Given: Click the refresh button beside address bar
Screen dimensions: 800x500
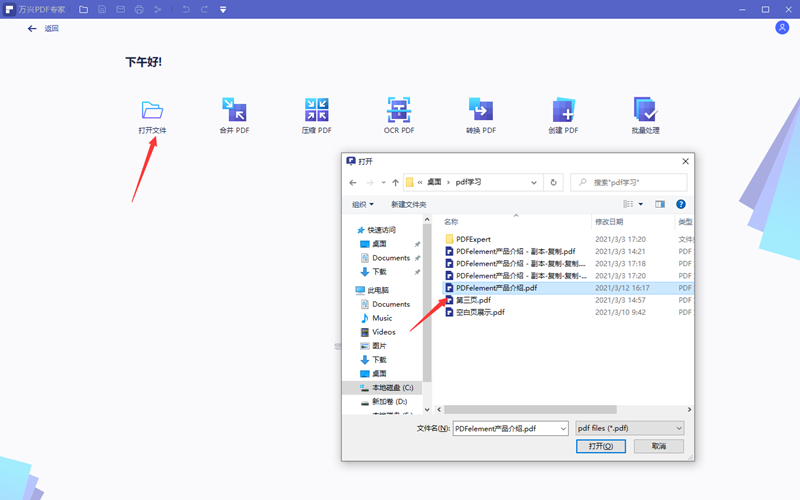Looking at the screenshot, I should tap(553, 183).
